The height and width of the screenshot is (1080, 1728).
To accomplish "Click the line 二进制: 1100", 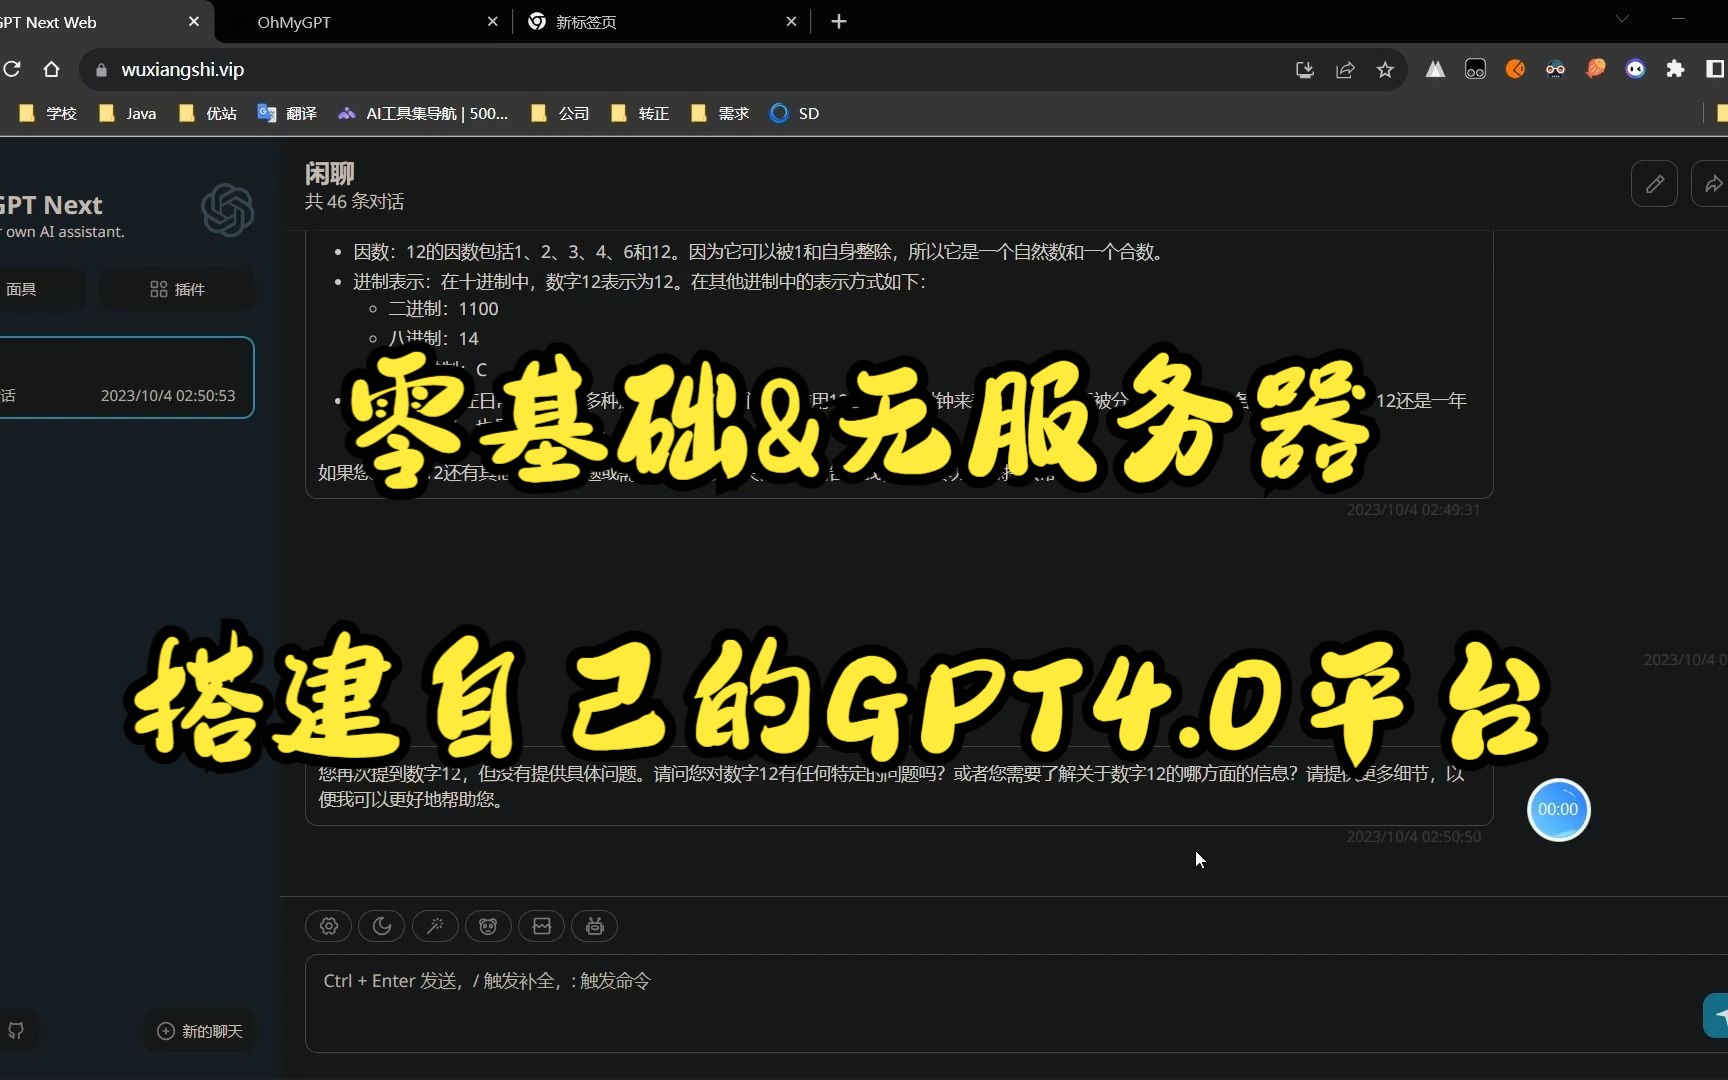I will tap(443, 309).
